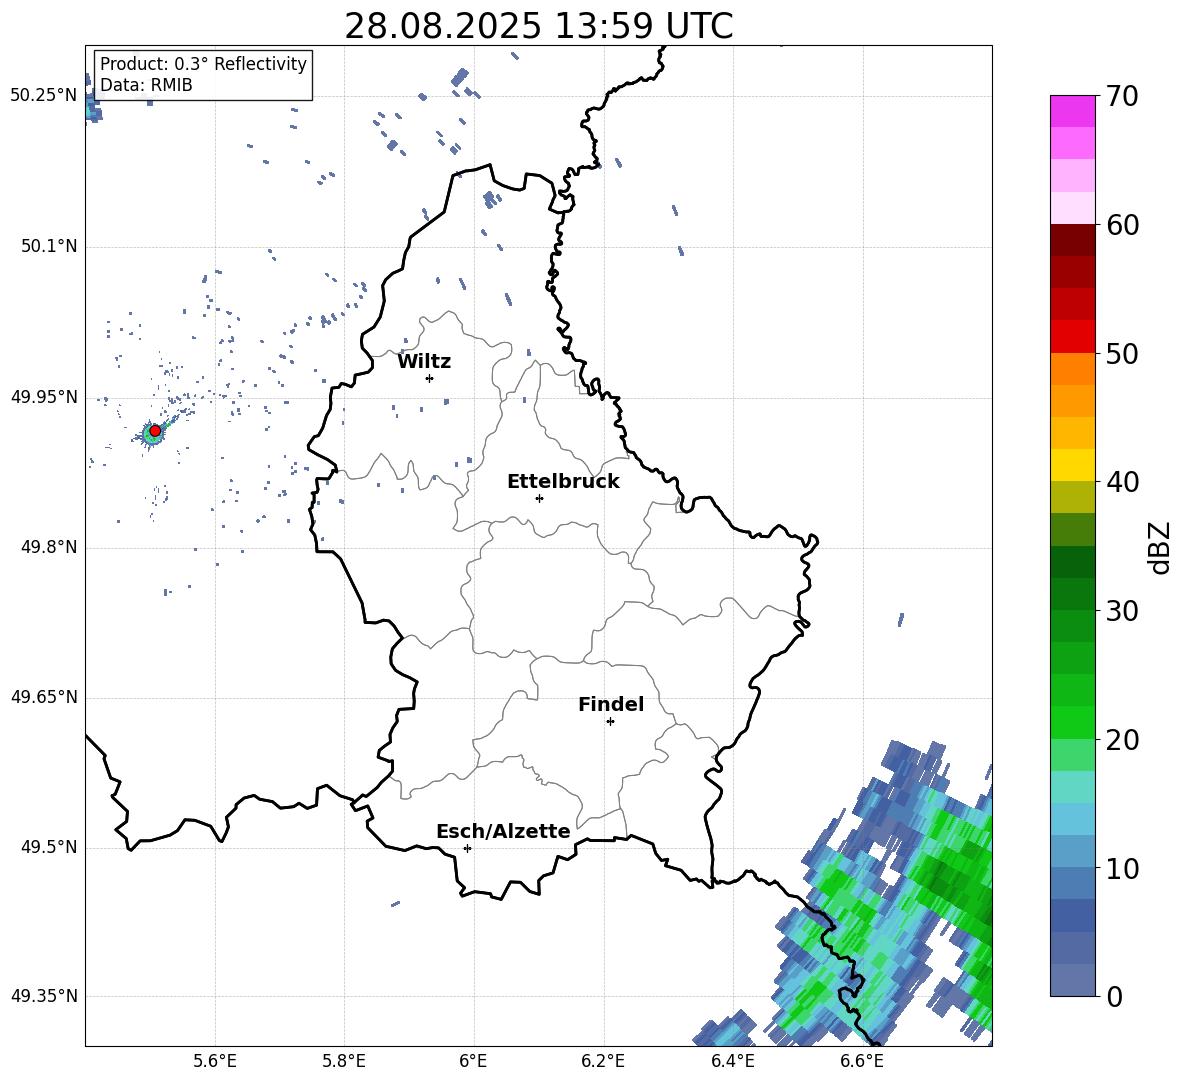Click the red radar location dot
1184x1081 pixels.
pos(155,430)
